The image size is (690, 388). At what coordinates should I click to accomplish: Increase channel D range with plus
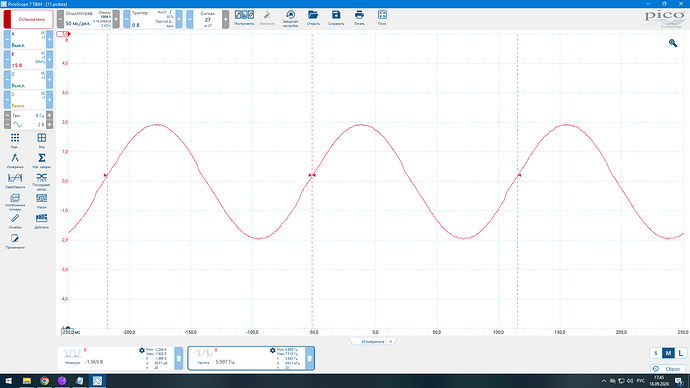tap(49, 100)
